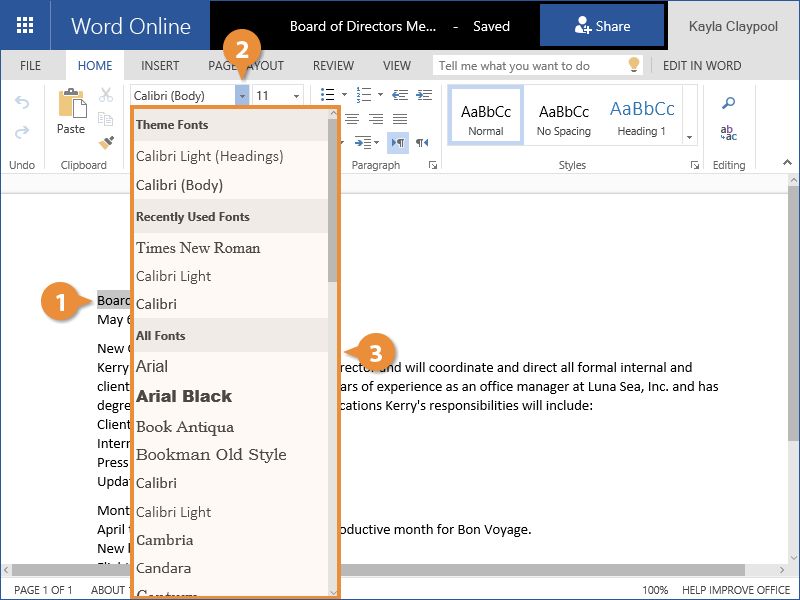The width and height of the screenshot is (800, 600).
Task: Switch to the INSERT tab
Action: pyautogui.click(x=160, y=66)
